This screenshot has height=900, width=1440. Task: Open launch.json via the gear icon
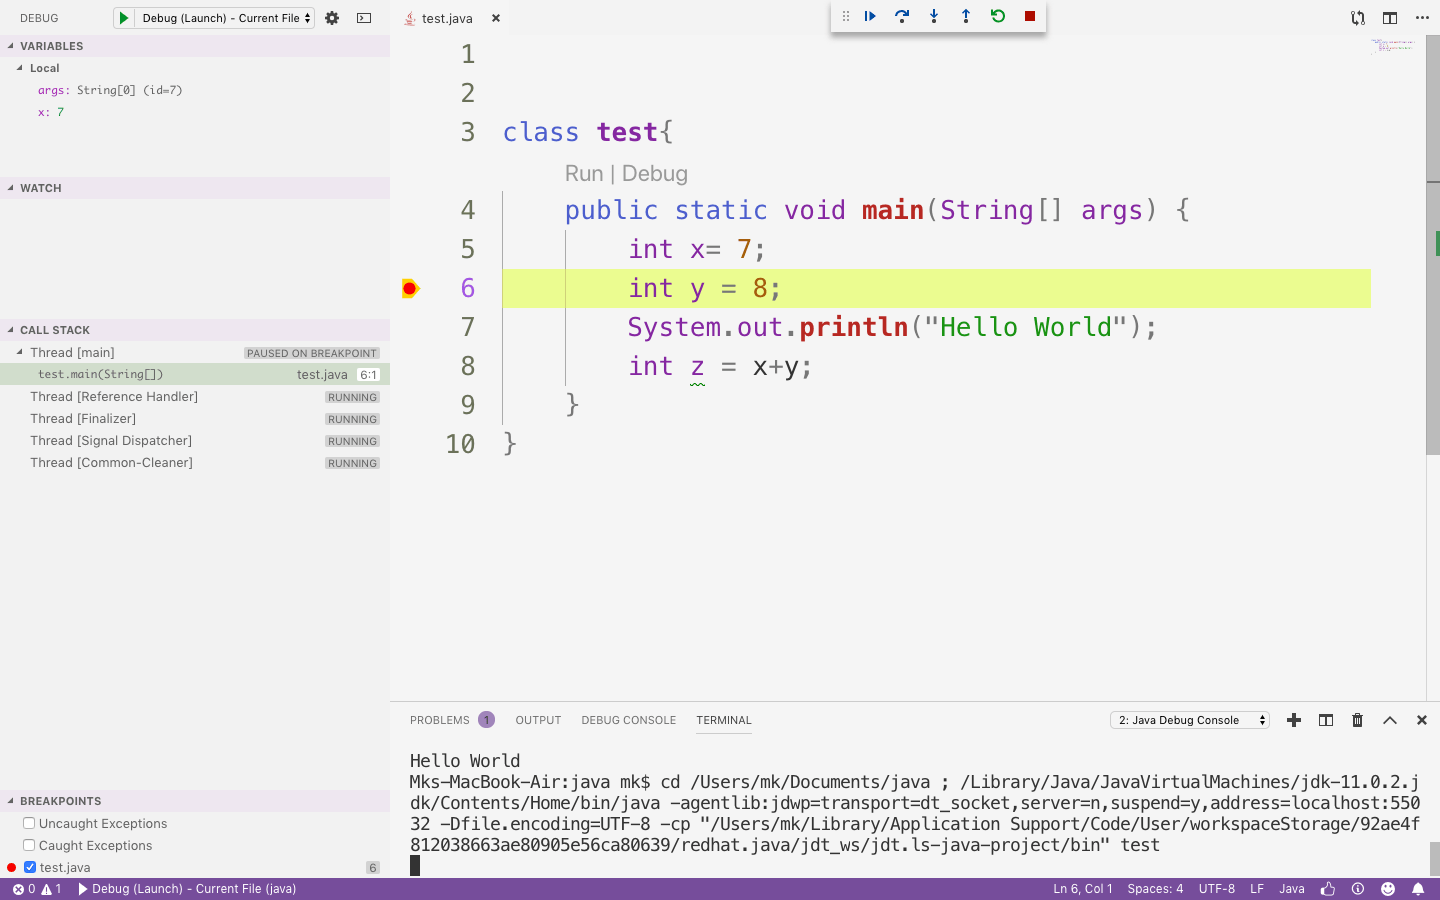[x=332, y=18]
